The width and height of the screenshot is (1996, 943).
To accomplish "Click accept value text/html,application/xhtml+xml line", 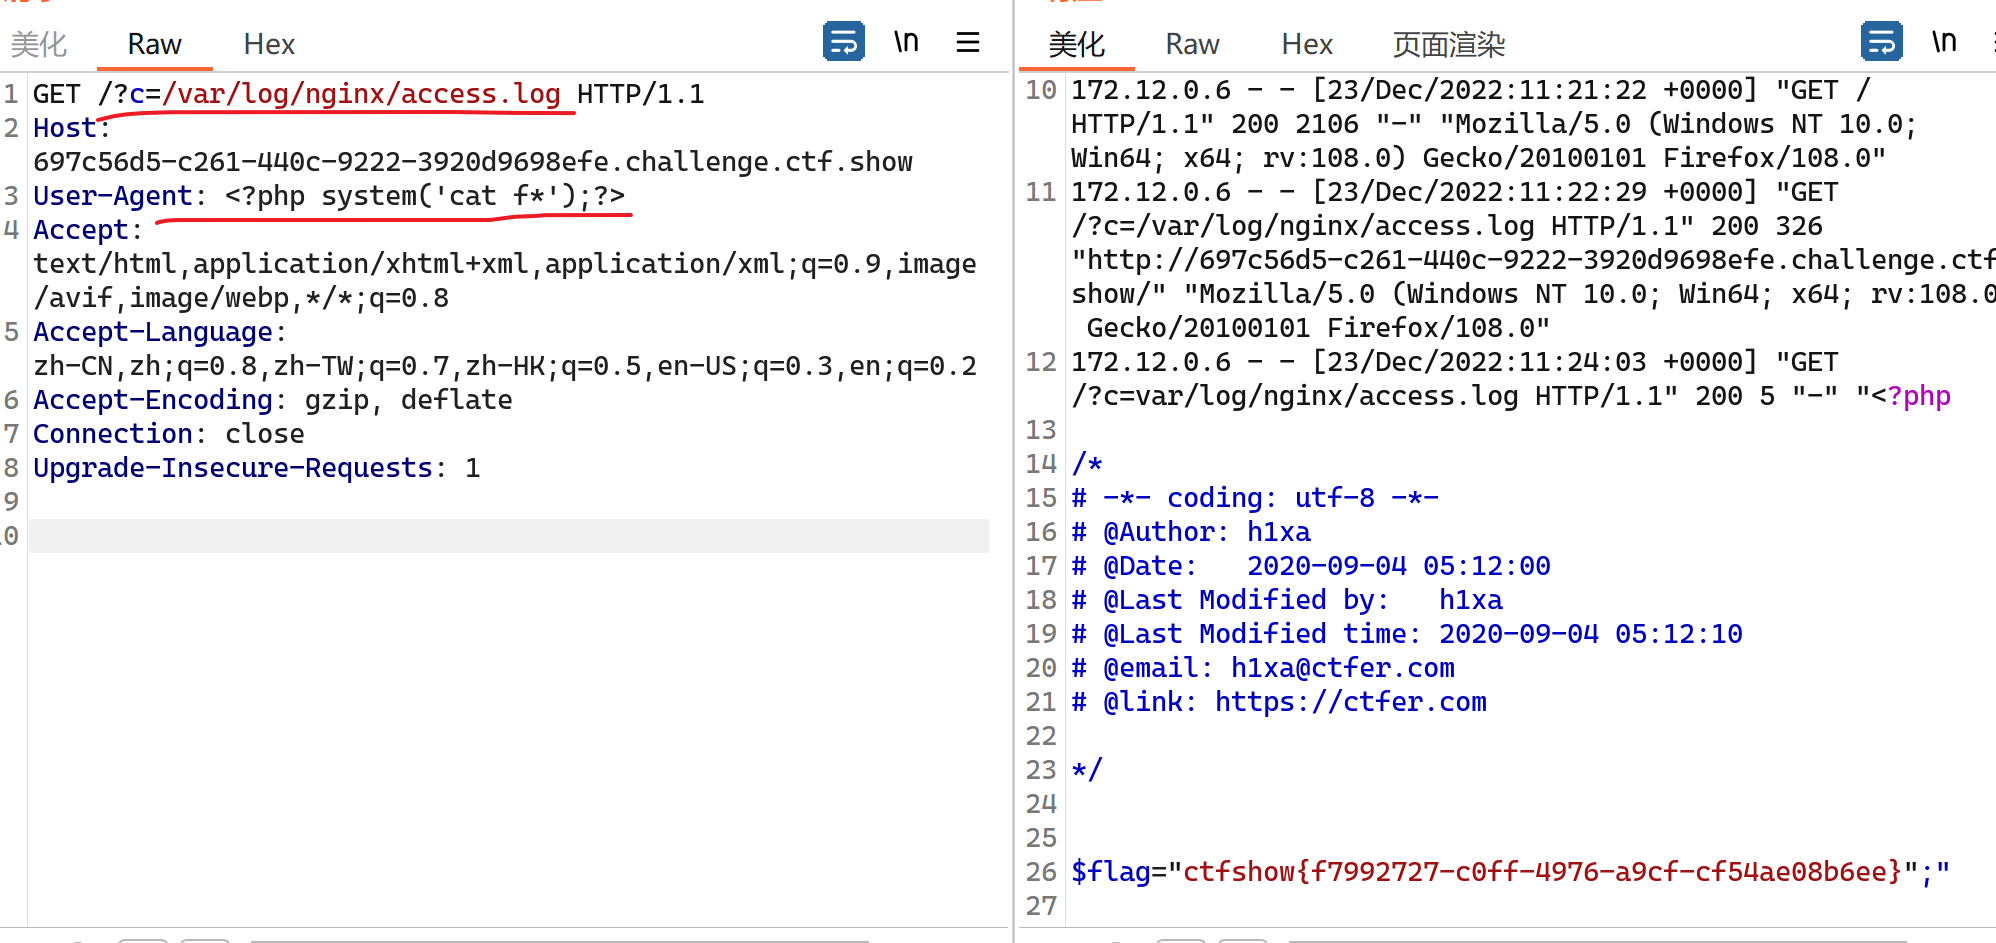I will [x=505, y=264].
